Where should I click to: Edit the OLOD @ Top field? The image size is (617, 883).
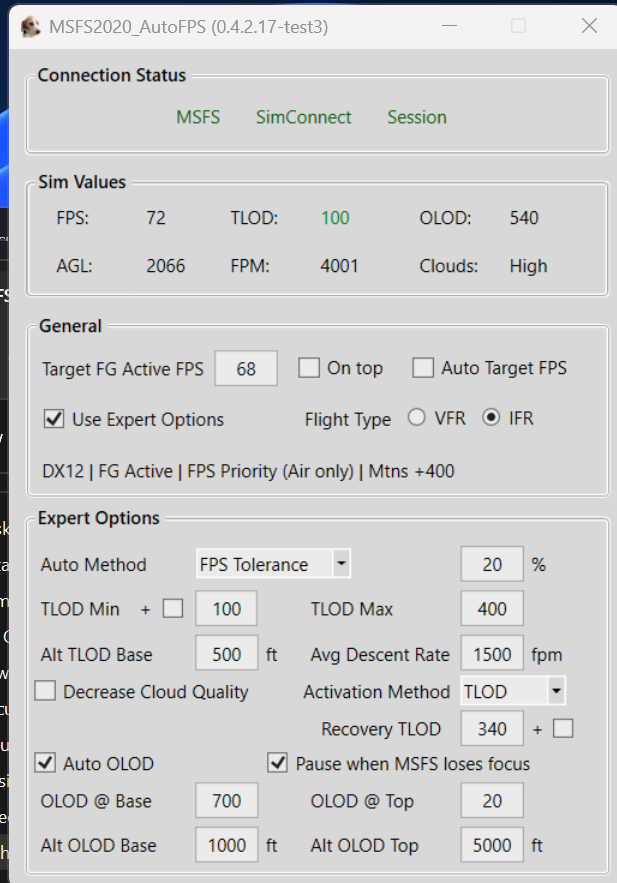pyautogui.click(x=492, y=800)
